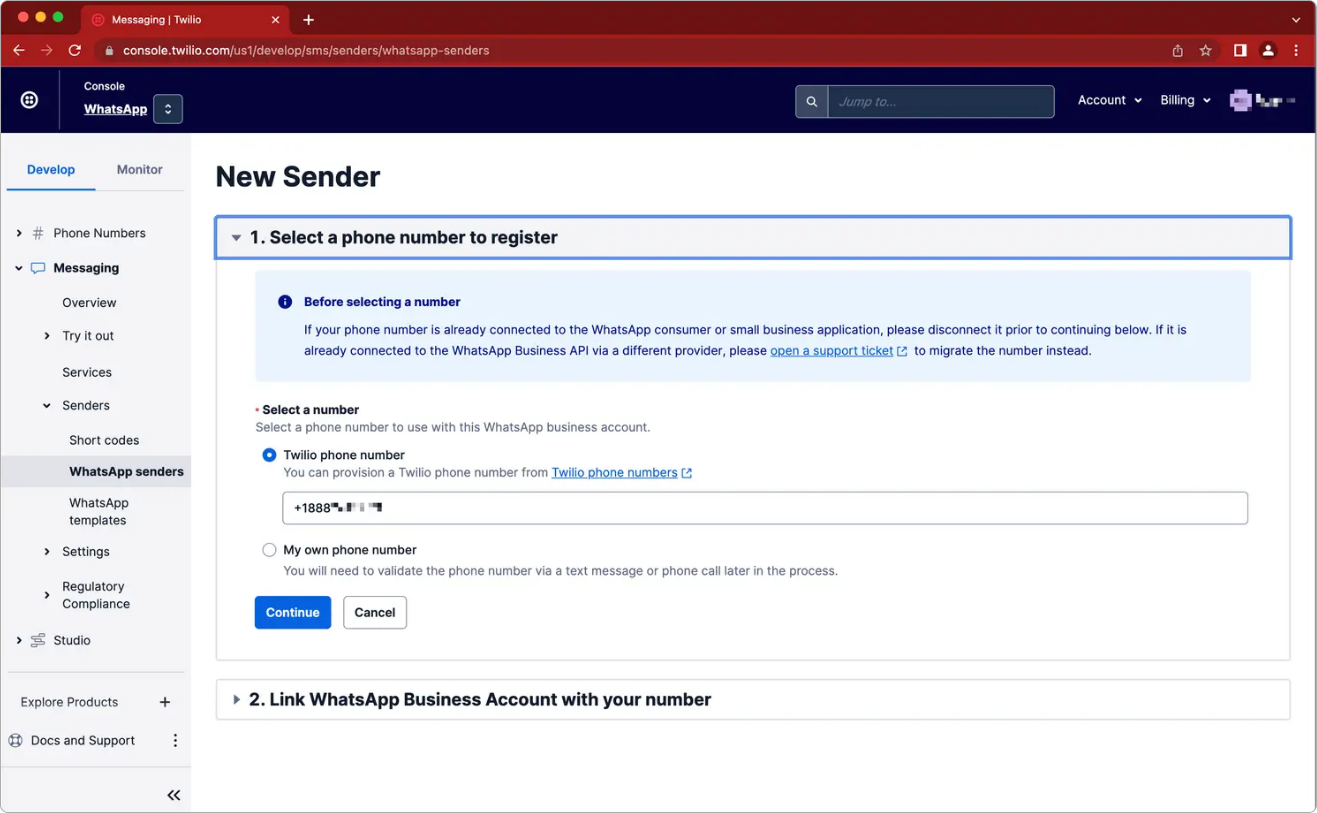Screen dimensions: 1317x813
Task: Click the browser forward arrow
Action: [x=47, y=50]
